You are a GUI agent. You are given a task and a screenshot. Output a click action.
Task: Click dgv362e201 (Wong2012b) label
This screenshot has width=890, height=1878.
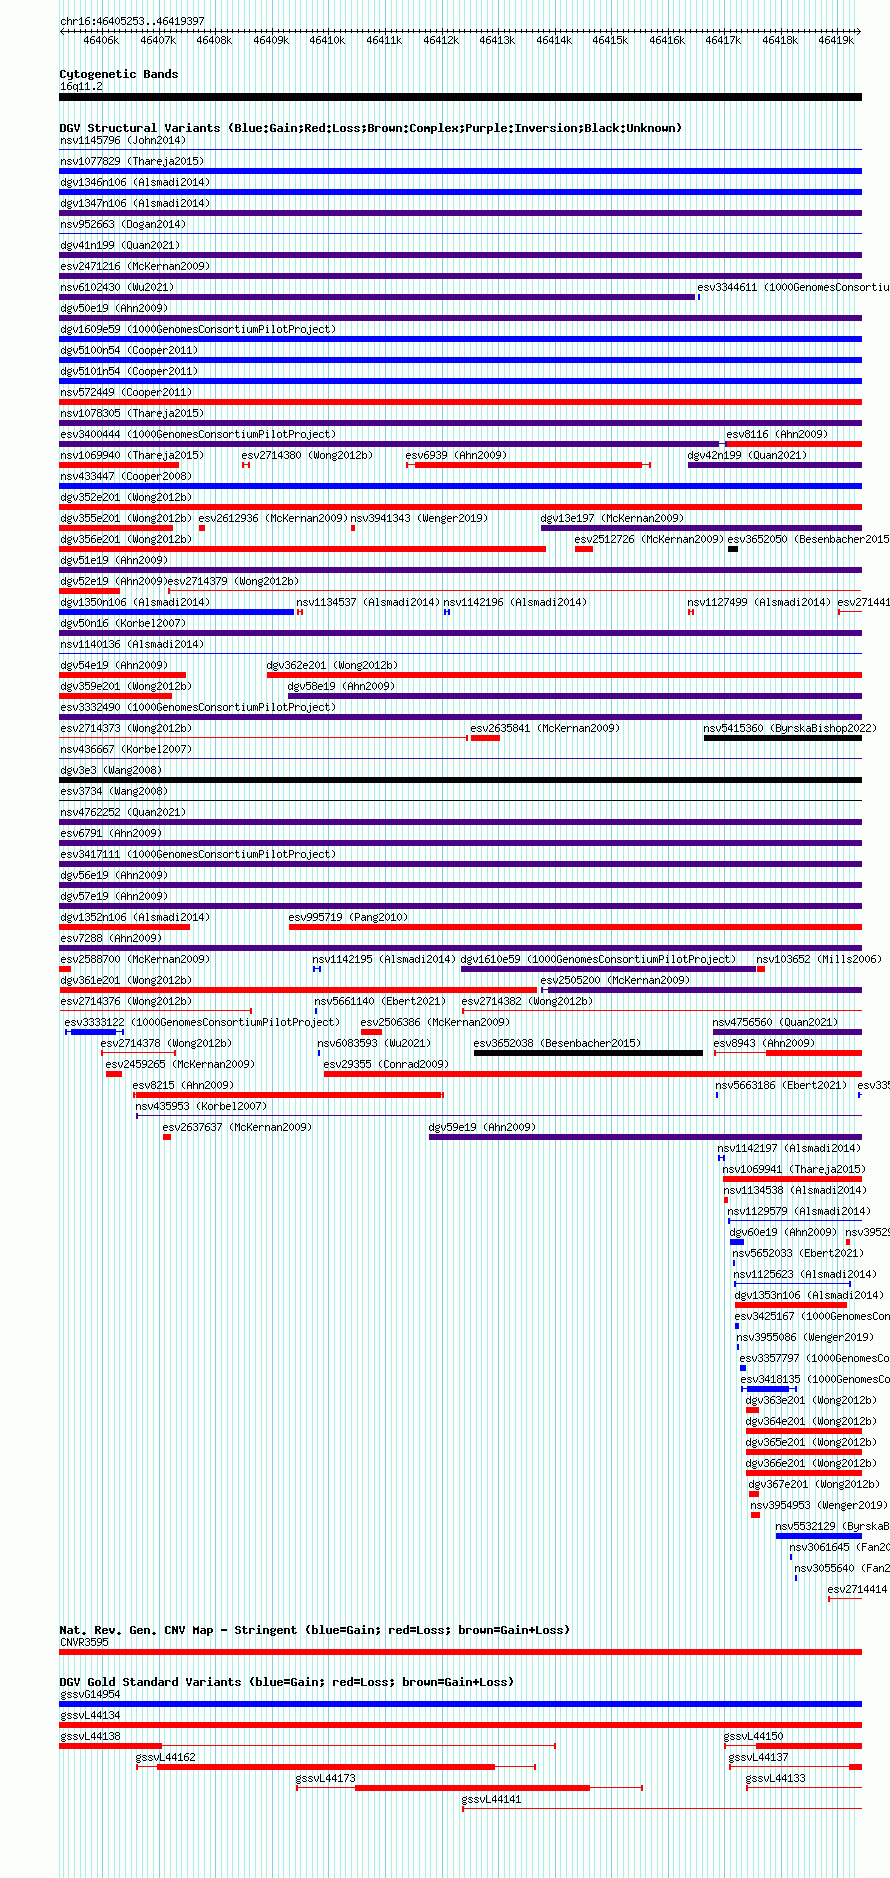pos(332,665)
